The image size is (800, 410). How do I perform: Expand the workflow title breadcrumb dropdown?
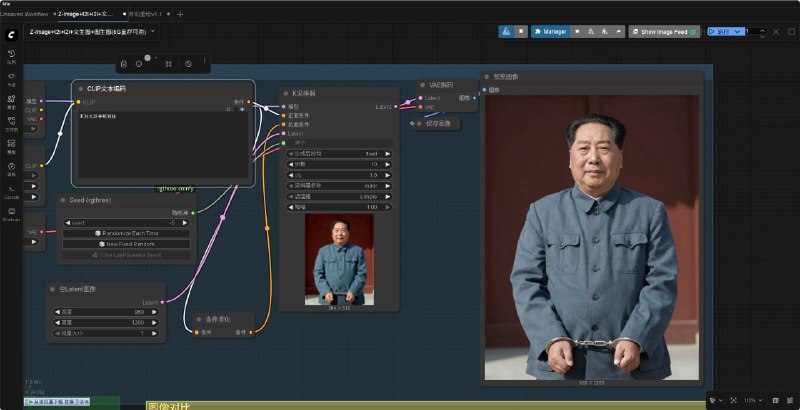pos(153,32)
